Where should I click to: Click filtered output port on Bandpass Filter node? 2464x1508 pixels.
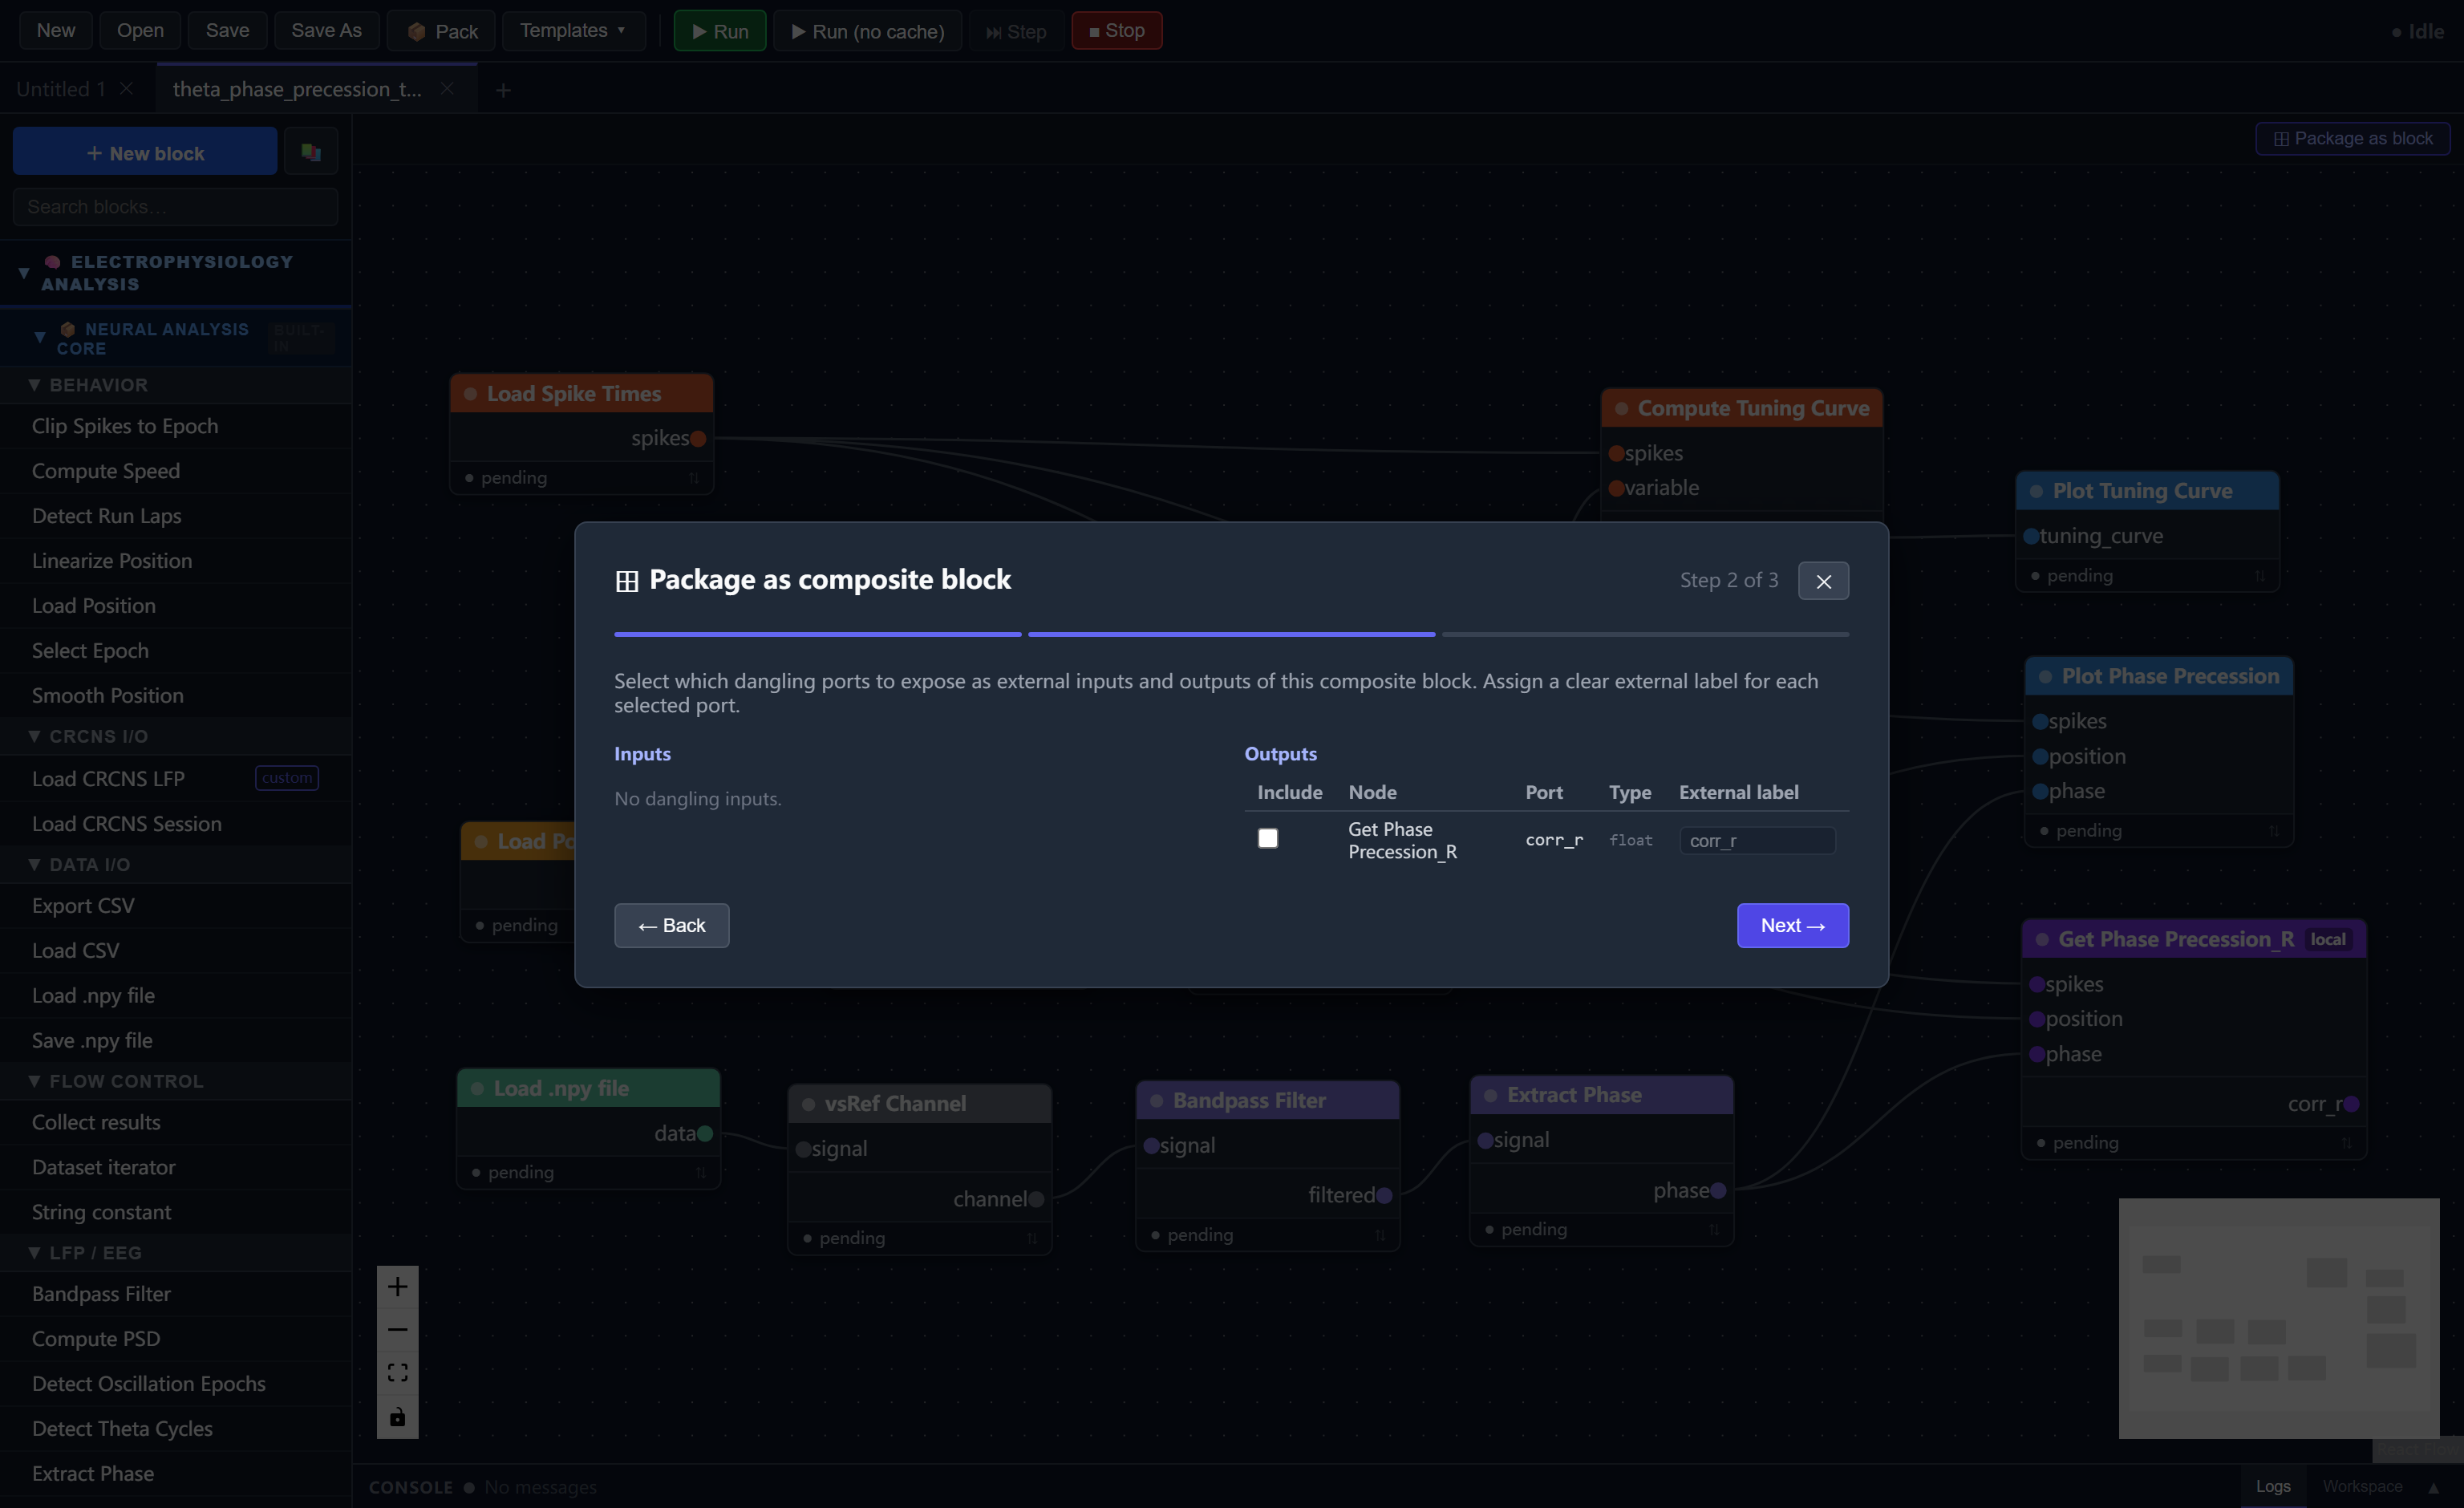[1384, 1195]
